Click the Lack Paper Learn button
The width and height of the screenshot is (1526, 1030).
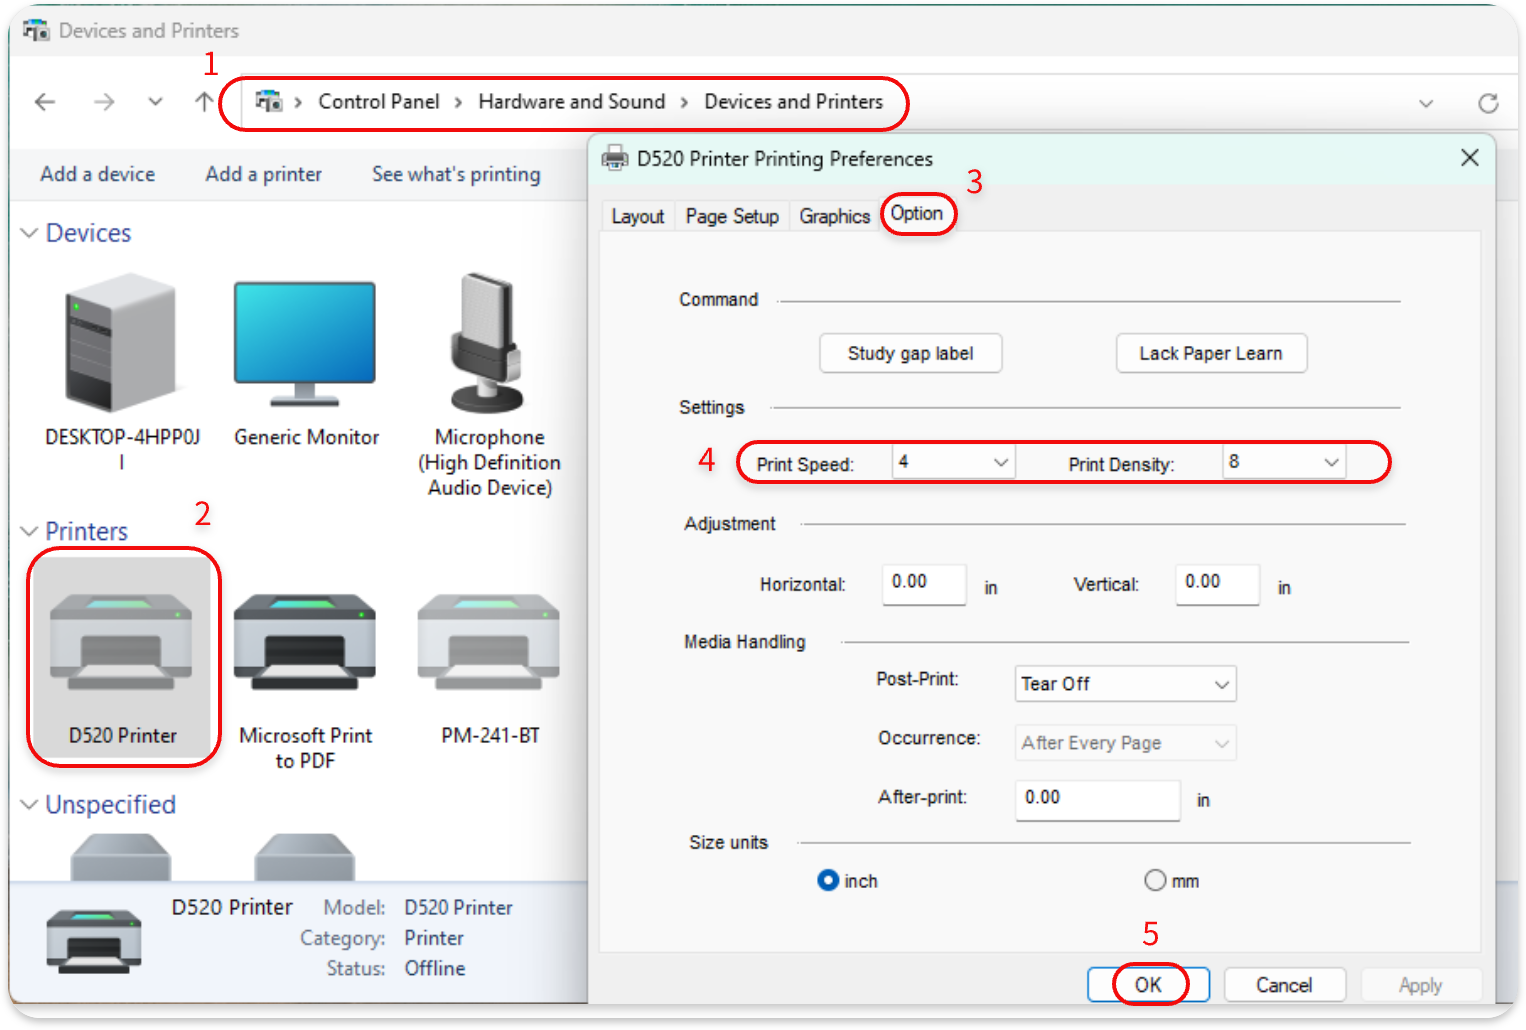click(x=1211, y=353)
